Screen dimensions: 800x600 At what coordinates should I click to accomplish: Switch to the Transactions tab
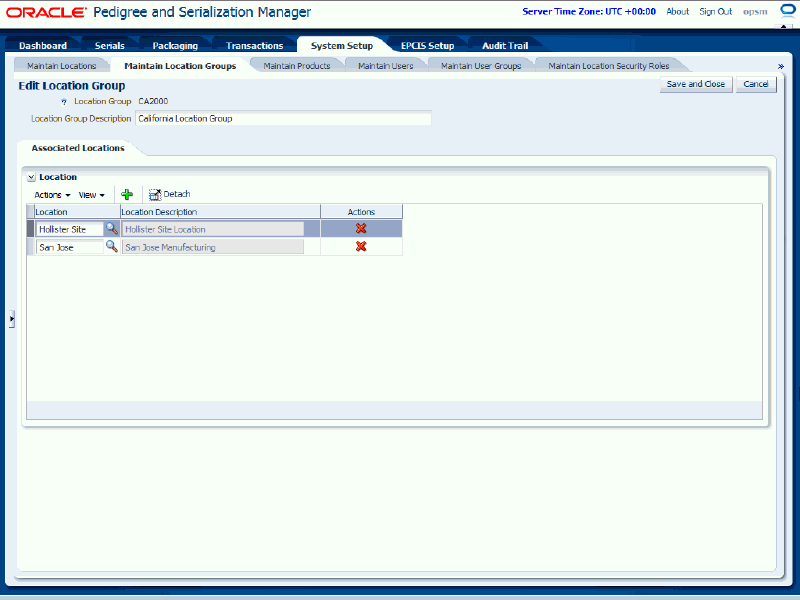click(x=255, y=45)
